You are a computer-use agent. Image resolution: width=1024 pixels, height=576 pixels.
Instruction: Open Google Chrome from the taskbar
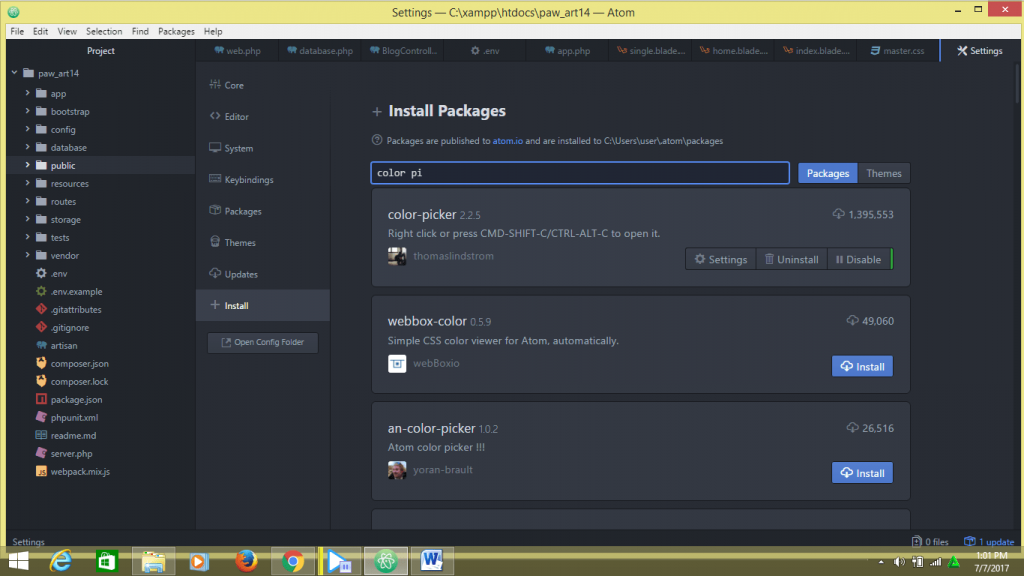(x=293, y=560)
